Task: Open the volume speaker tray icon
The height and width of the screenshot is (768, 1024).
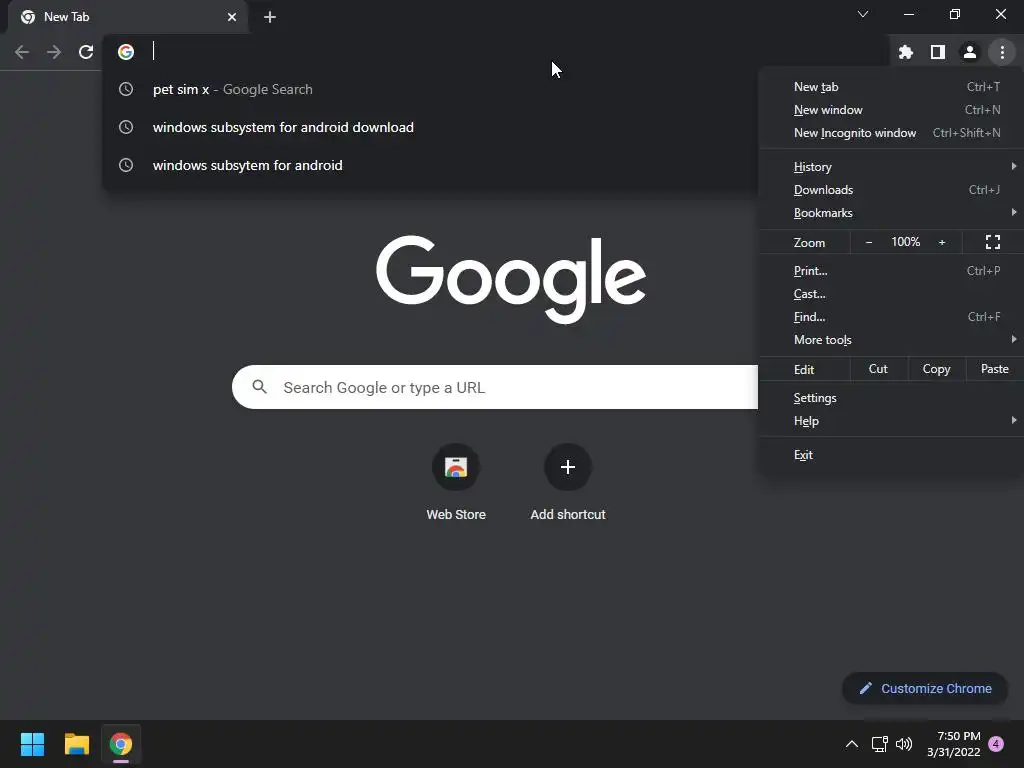Action: click(904, 744)
